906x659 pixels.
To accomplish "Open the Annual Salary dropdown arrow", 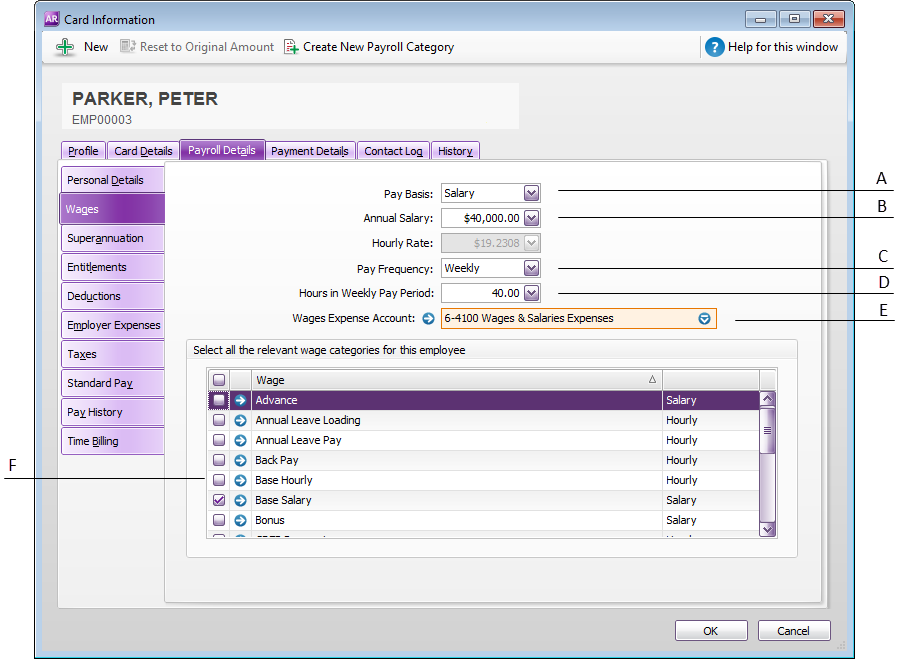I will [x=532, y=218].
